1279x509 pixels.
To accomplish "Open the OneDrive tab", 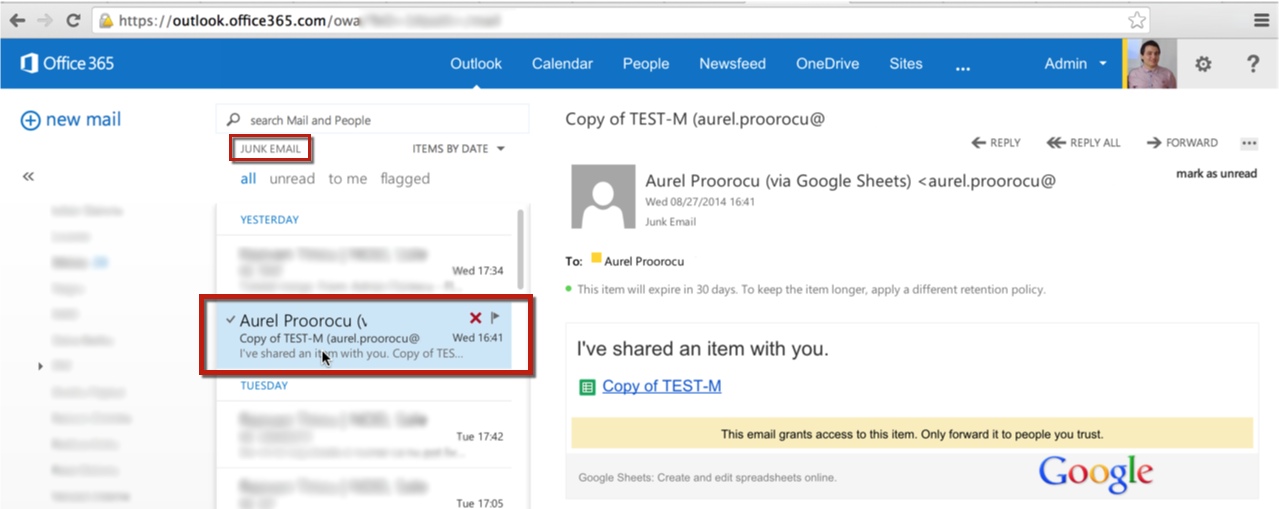I will coord(827,64).
